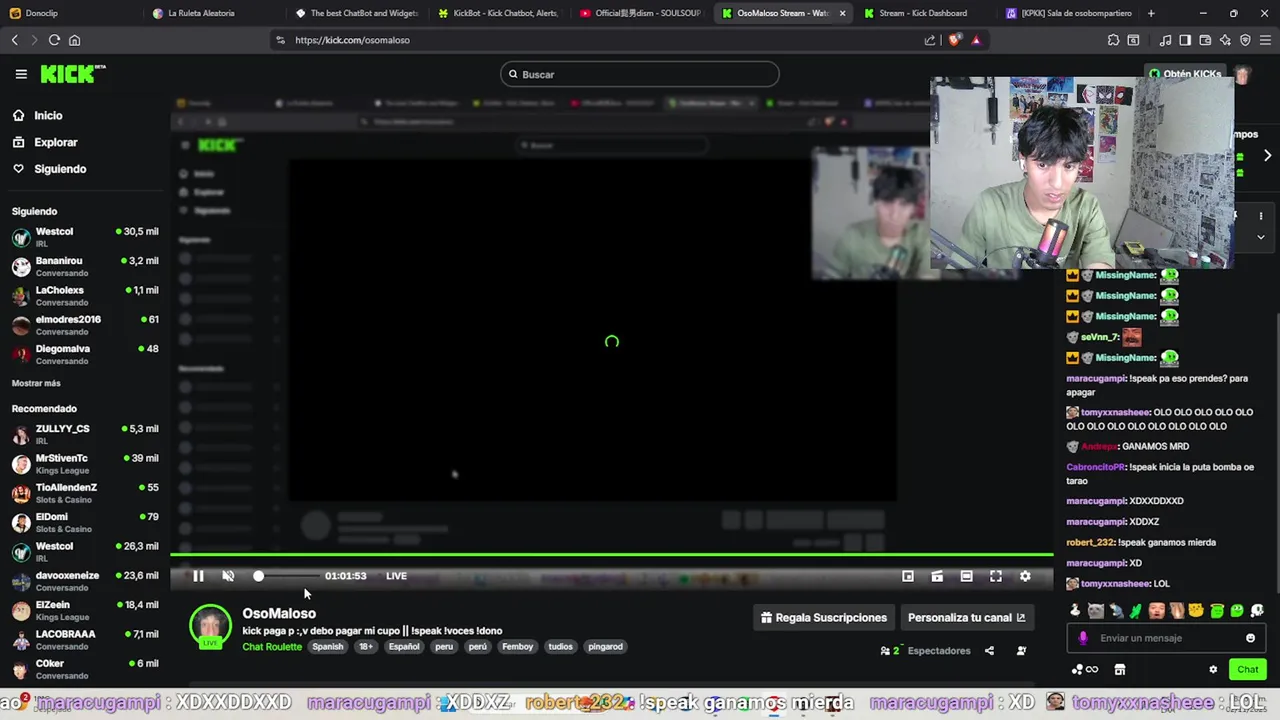Open browser music playlist icon

pos(1165,40)
